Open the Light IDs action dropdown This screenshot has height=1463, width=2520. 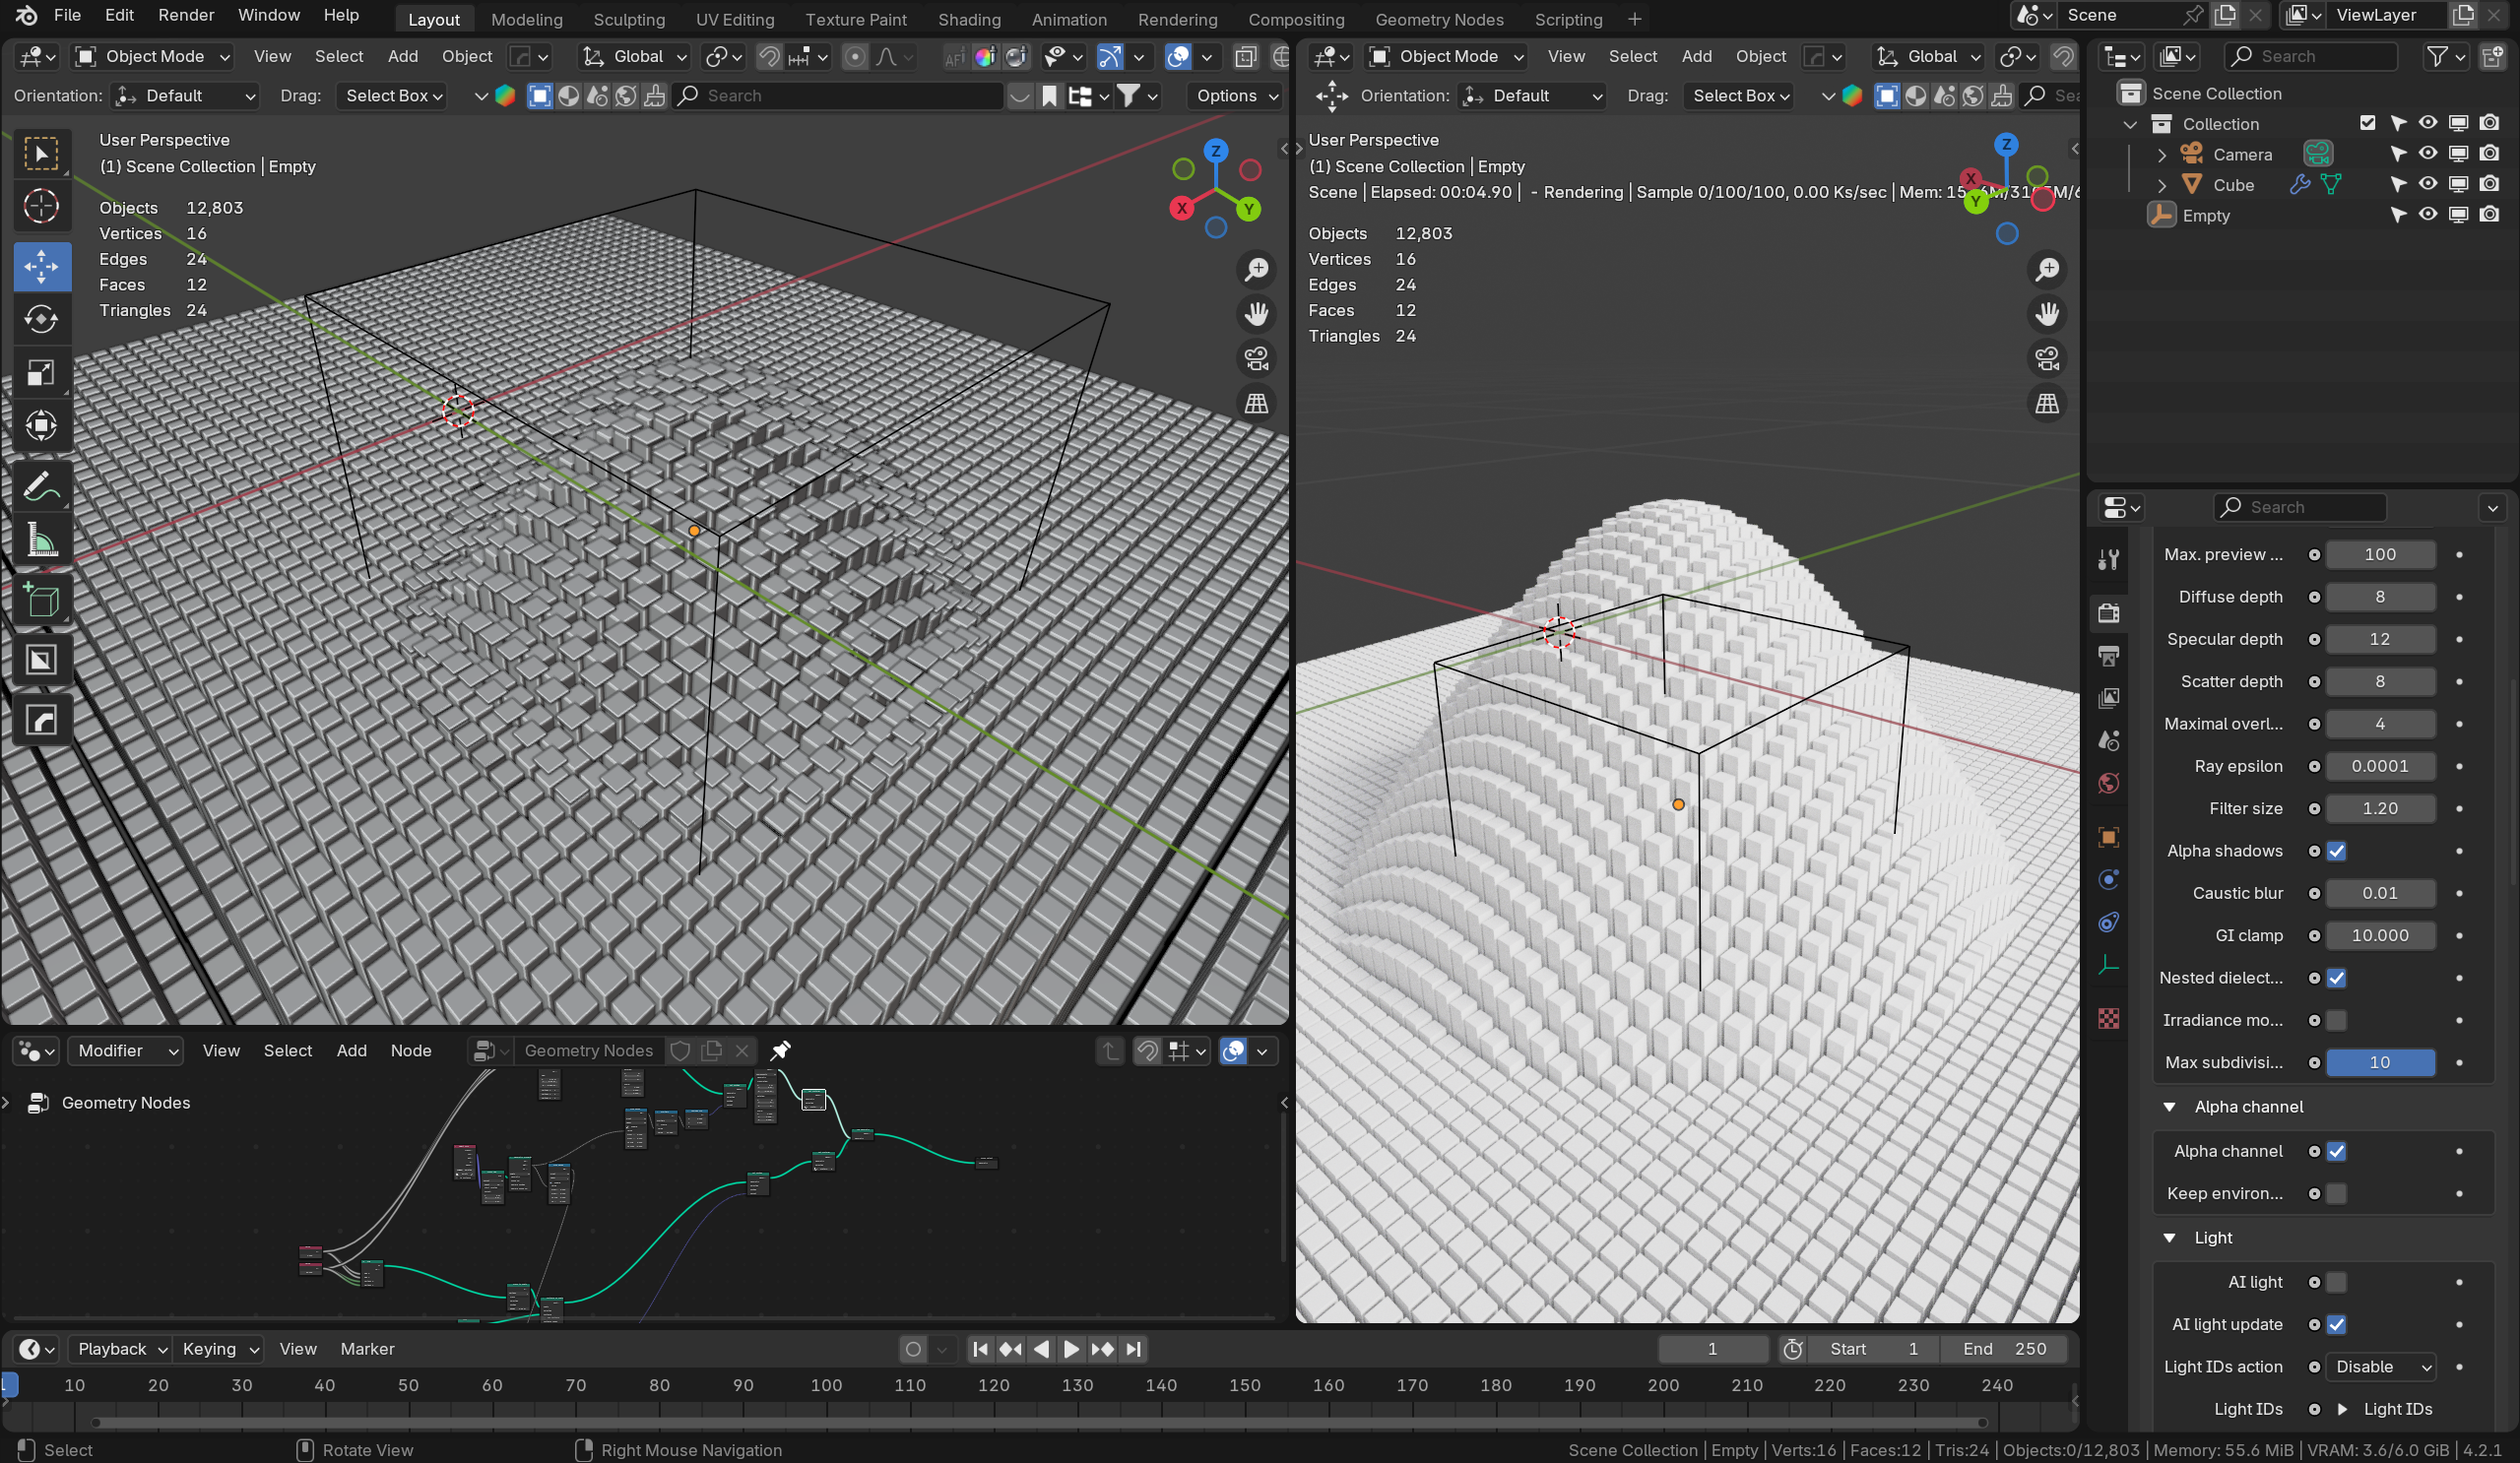(x=2380, y=1366)
